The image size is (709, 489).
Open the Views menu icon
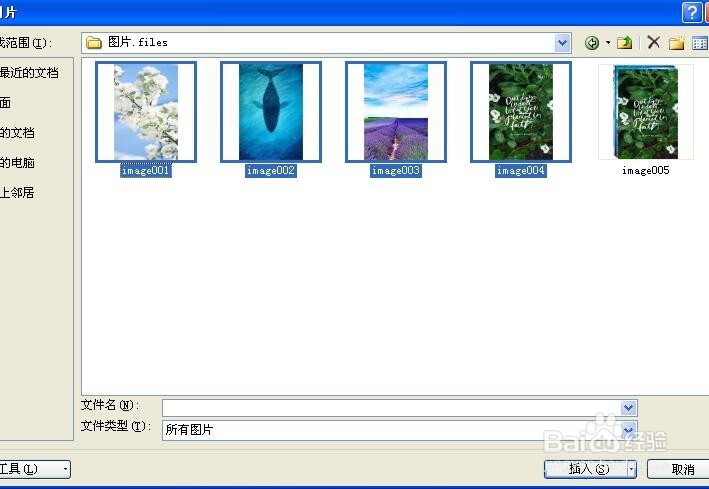[x=700, y=43]
